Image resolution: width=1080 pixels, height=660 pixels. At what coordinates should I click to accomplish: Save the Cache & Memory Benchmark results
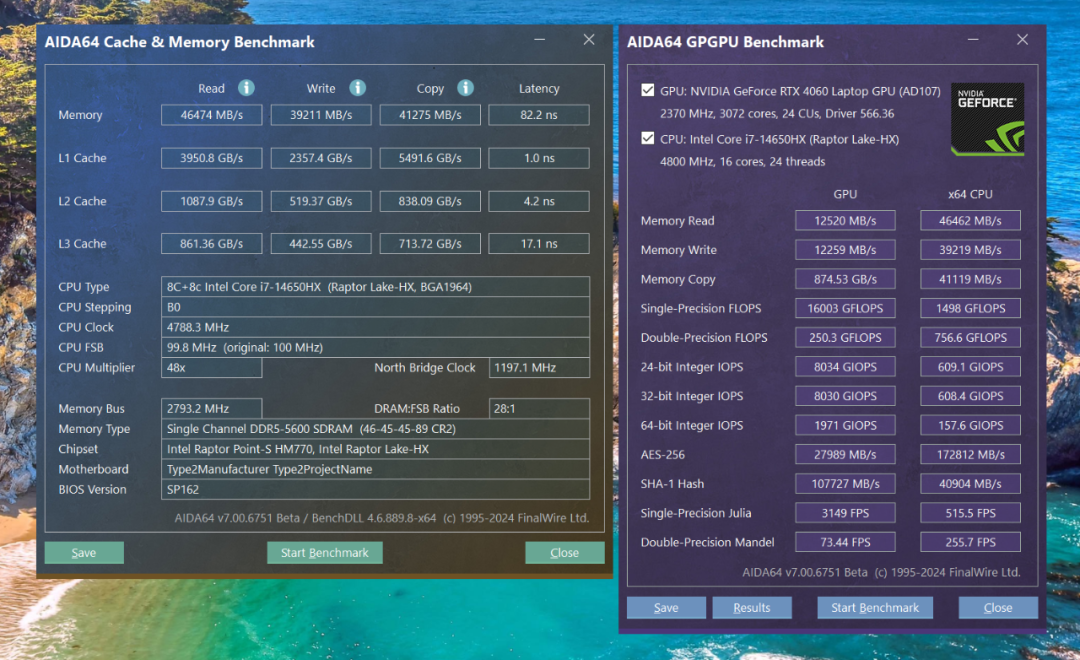(x=84, y=553)
